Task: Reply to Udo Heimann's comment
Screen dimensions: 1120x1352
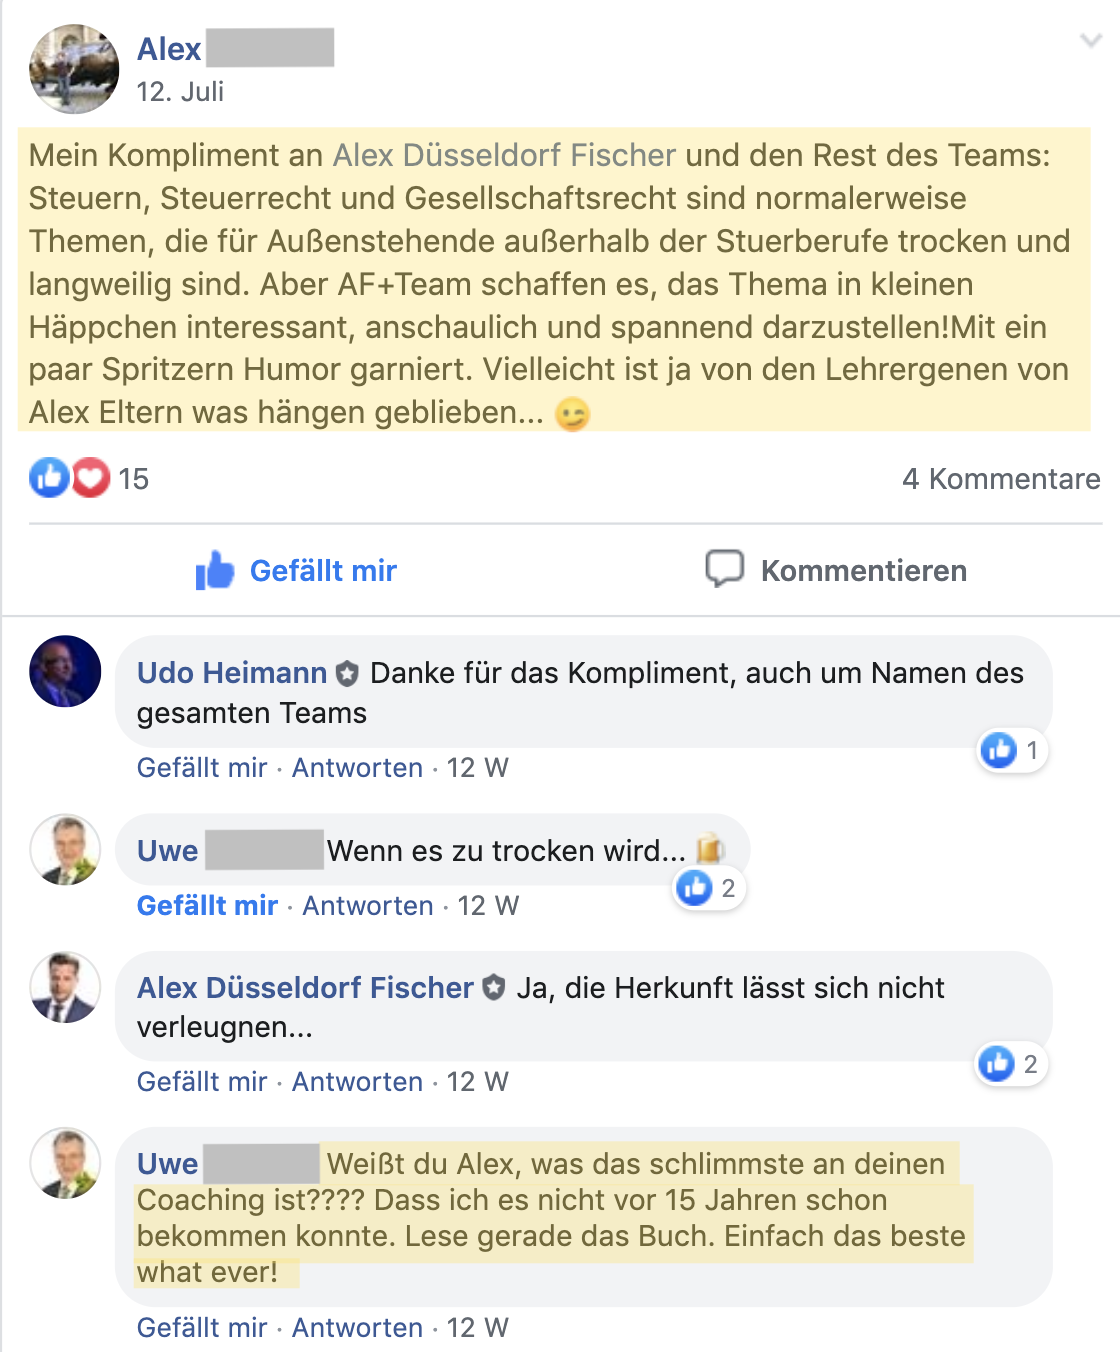Action: coord(357,768)
